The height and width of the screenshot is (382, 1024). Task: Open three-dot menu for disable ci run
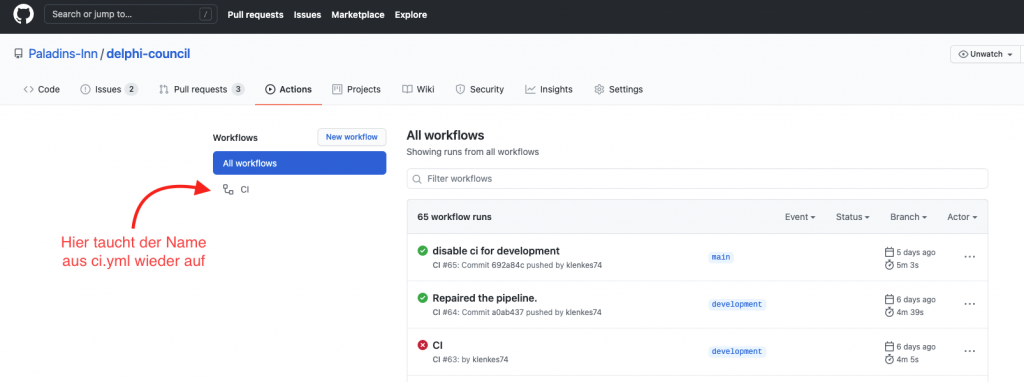[x=970, y=257]
